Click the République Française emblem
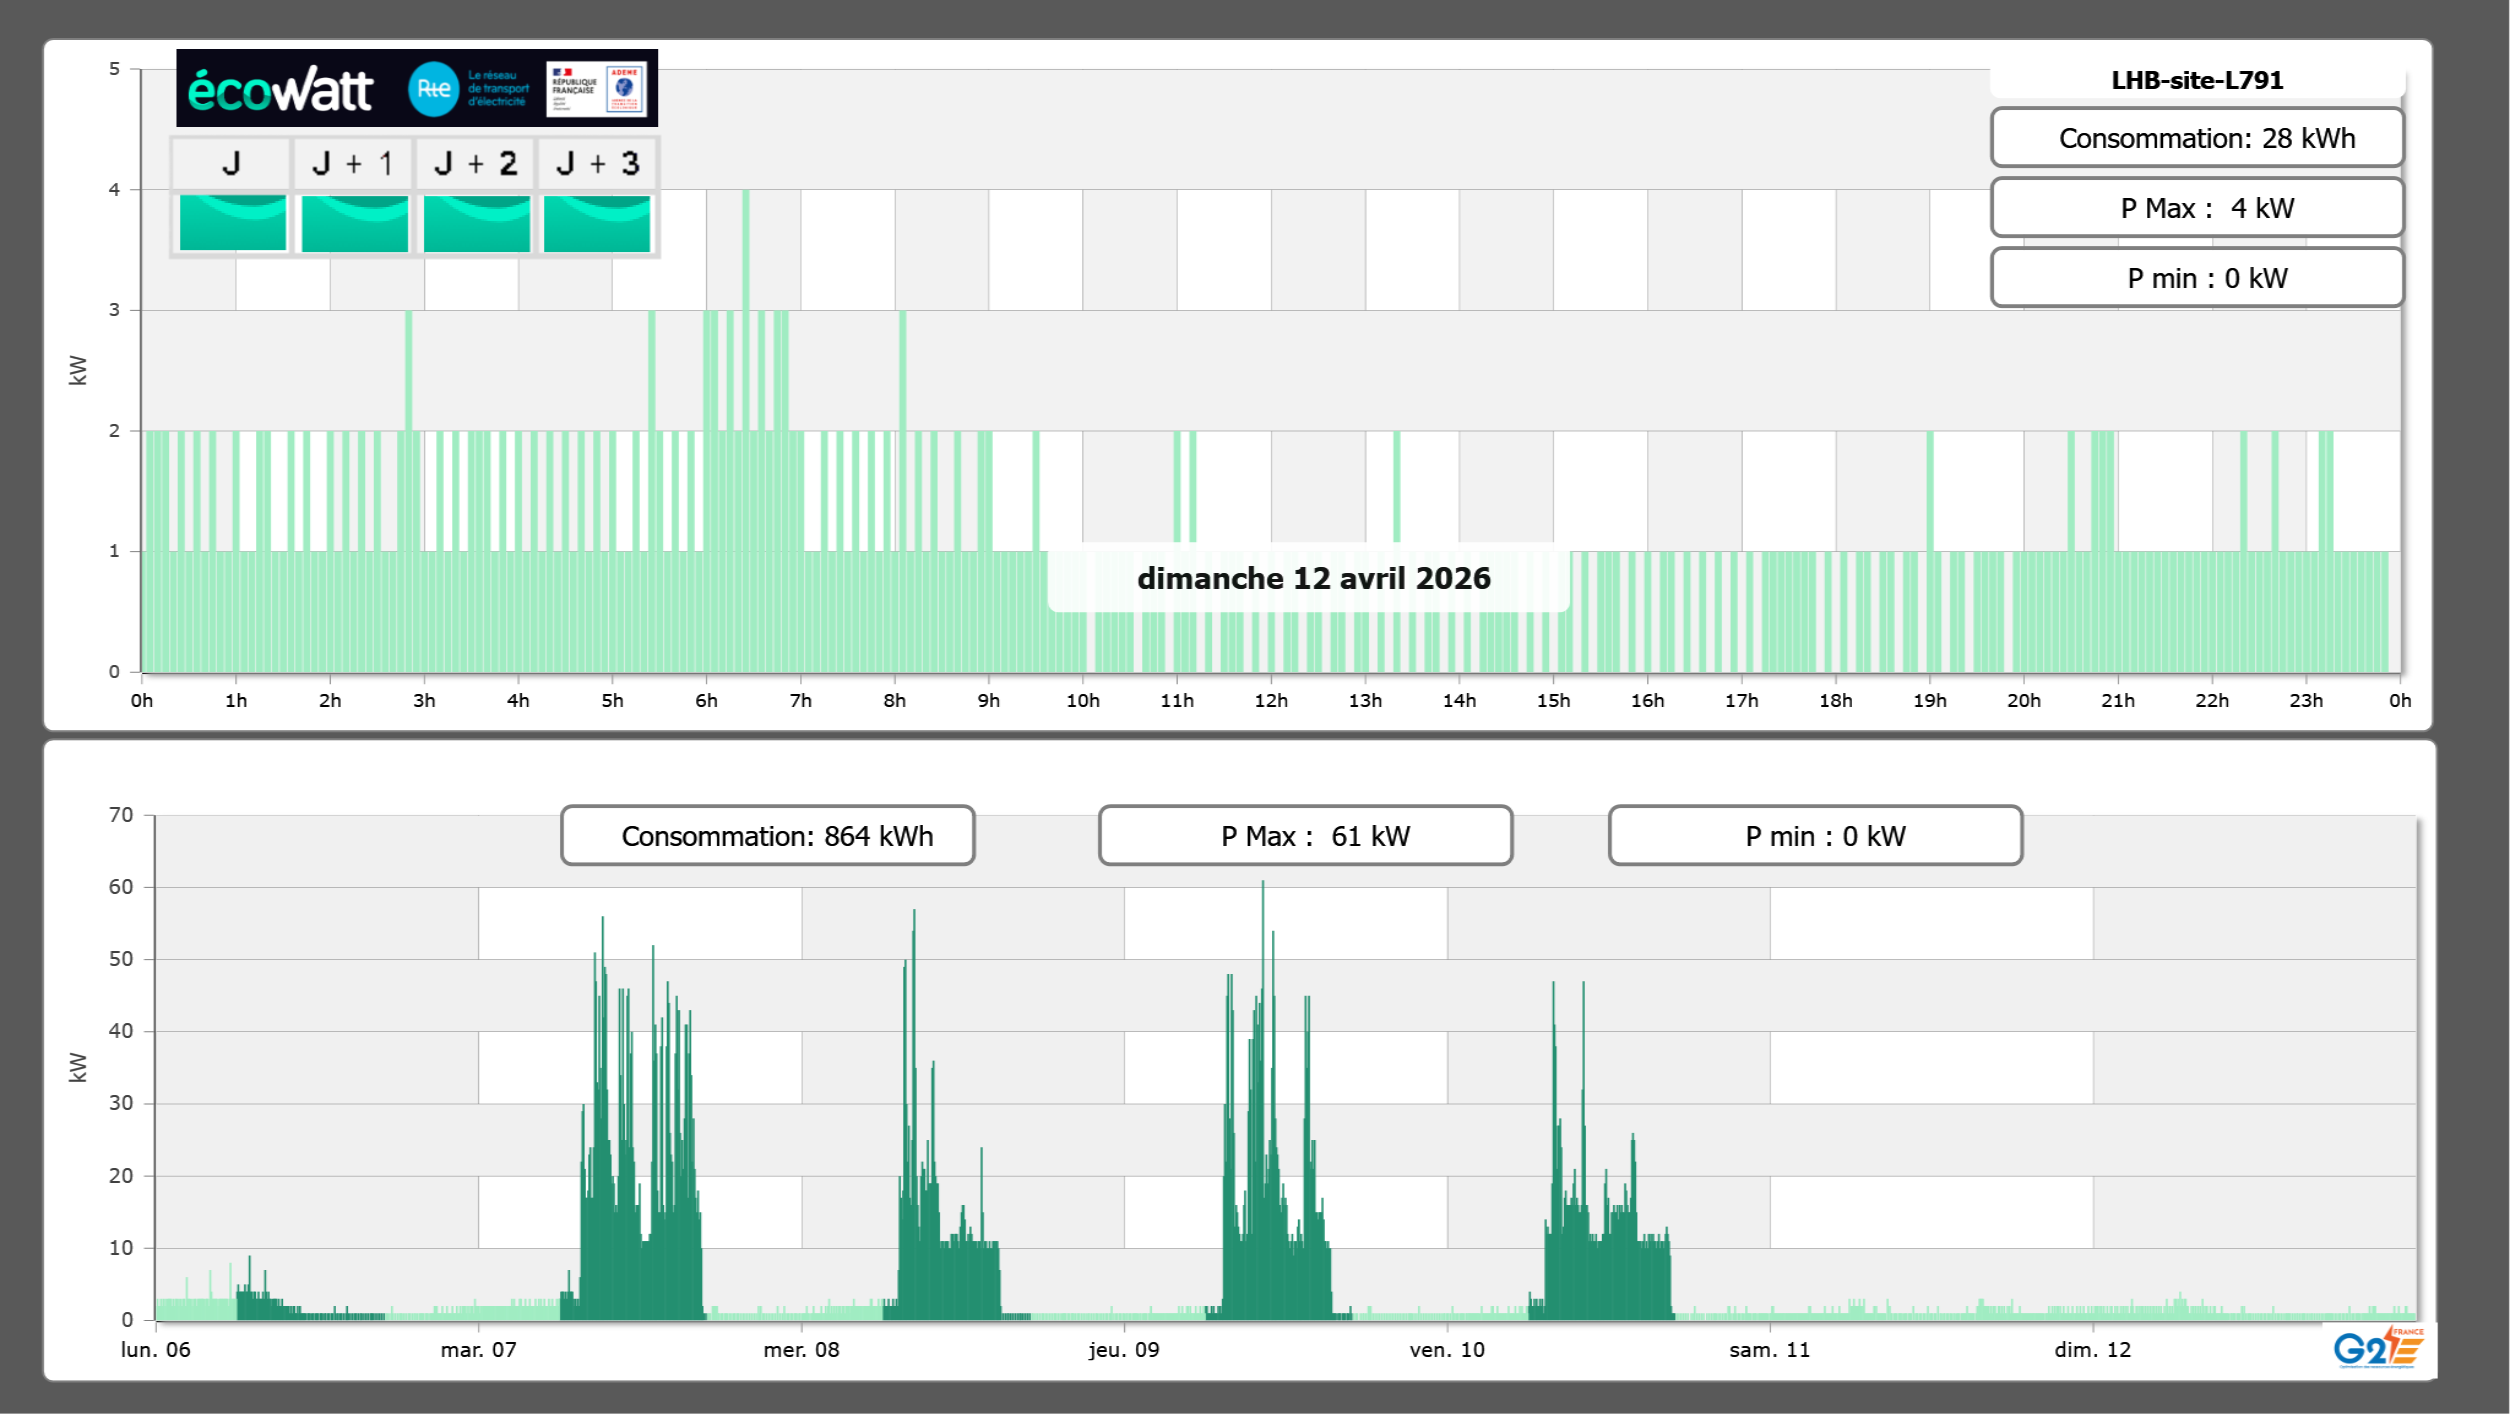The width and height of the screenshot is (2511, 1415). pos(574,89)
